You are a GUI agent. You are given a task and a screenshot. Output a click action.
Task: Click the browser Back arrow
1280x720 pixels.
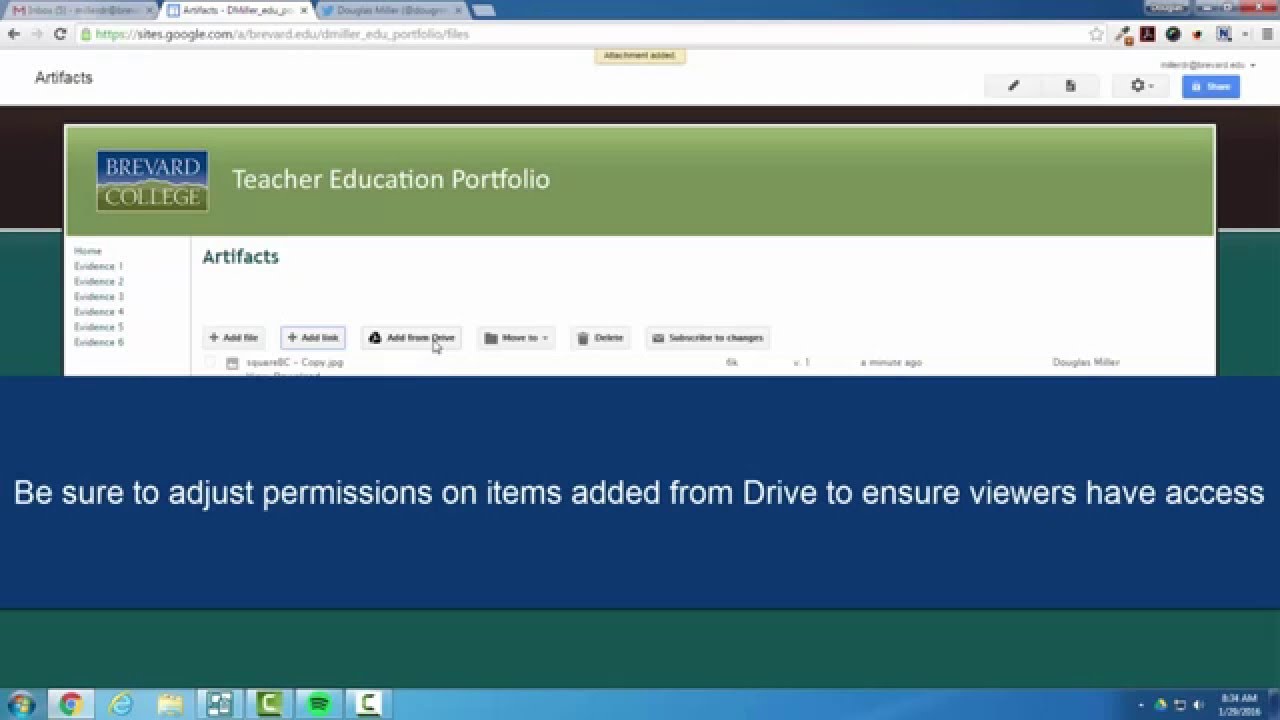[14, 33]
